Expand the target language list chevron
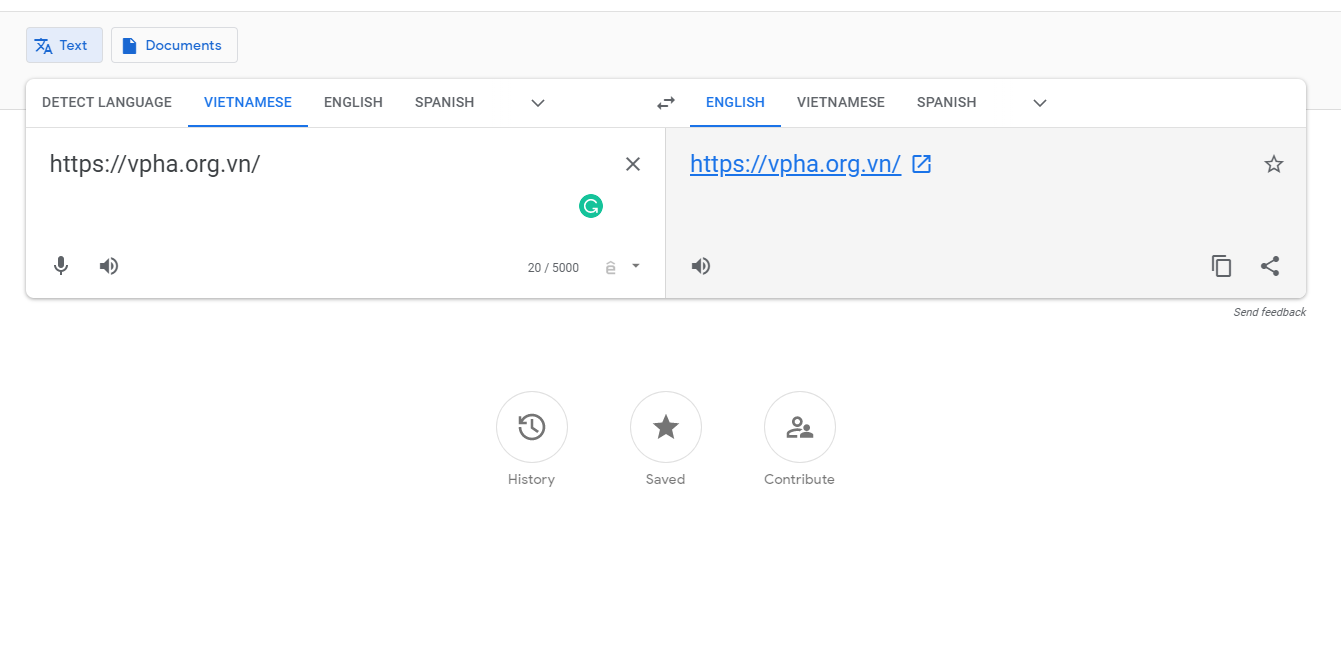 [1040, 103]
